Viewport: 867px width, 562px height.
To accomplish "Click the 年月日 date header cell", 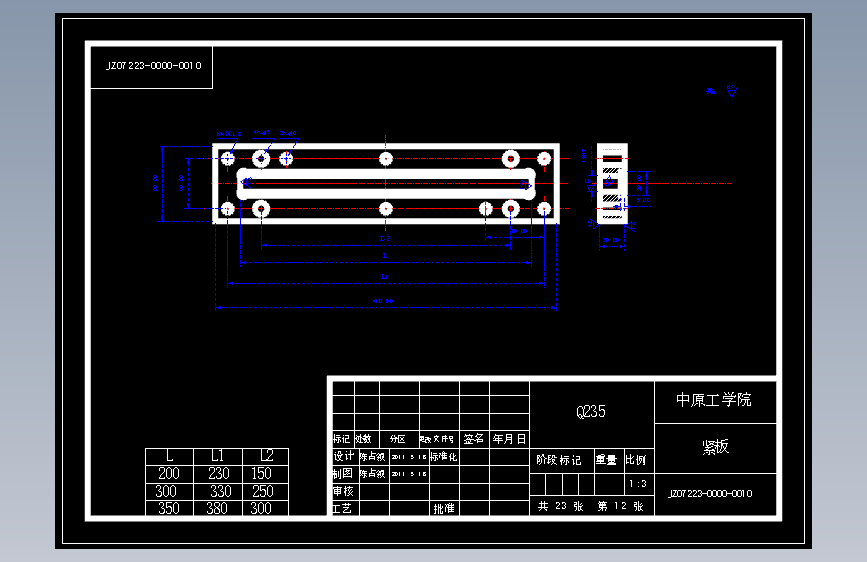I will click(x=509, y=439).
